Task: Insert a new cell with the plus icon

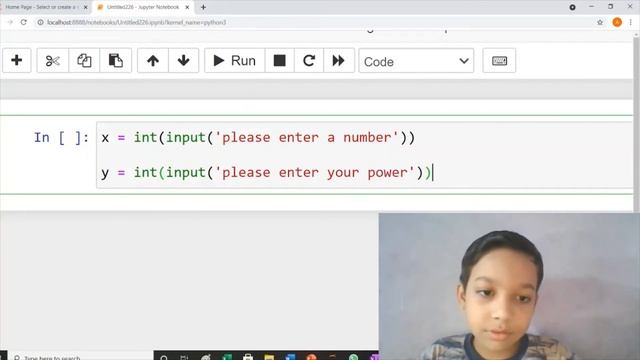Action: pyautogui.click(x=16, y=60)
